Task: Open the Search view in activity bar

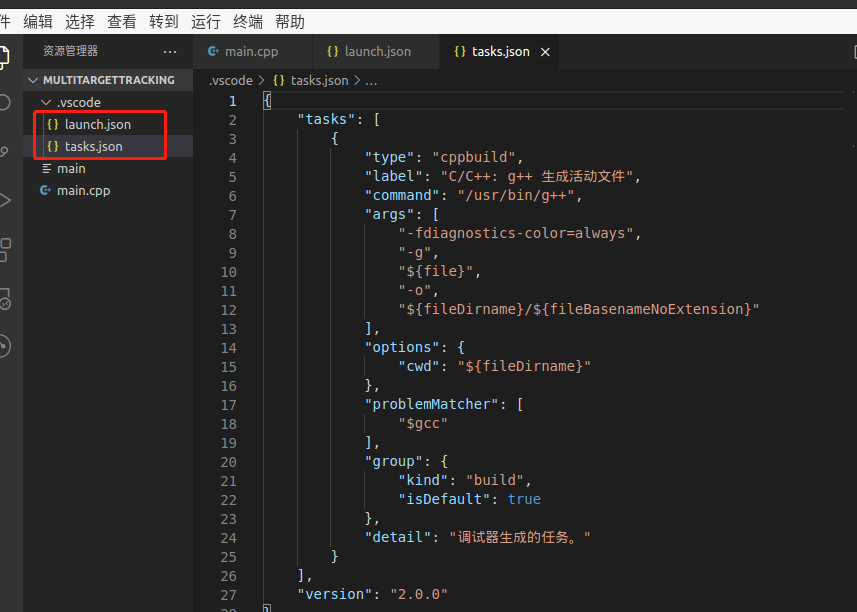Action: [4, 102]
